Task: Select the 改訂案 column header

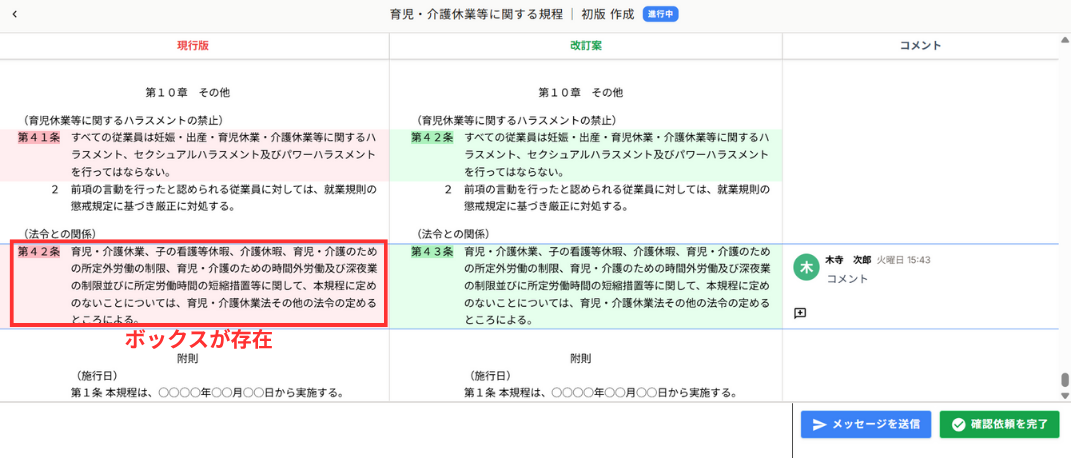Action: [585, 46]
